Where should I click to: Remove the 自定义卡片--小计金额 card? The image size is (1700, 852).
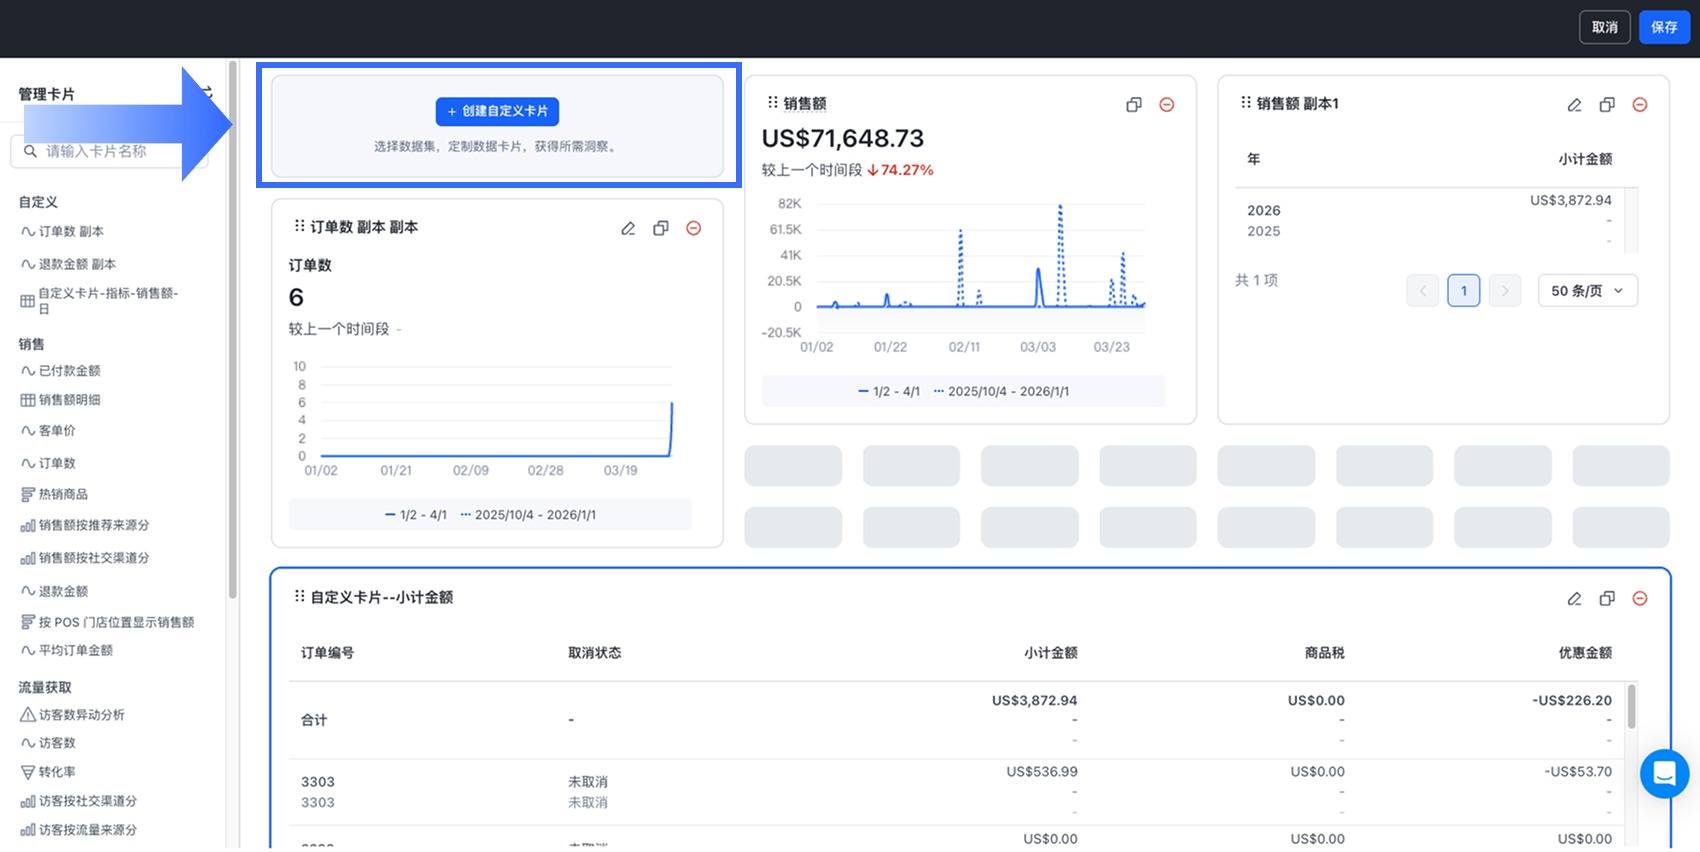(1640, 599)
